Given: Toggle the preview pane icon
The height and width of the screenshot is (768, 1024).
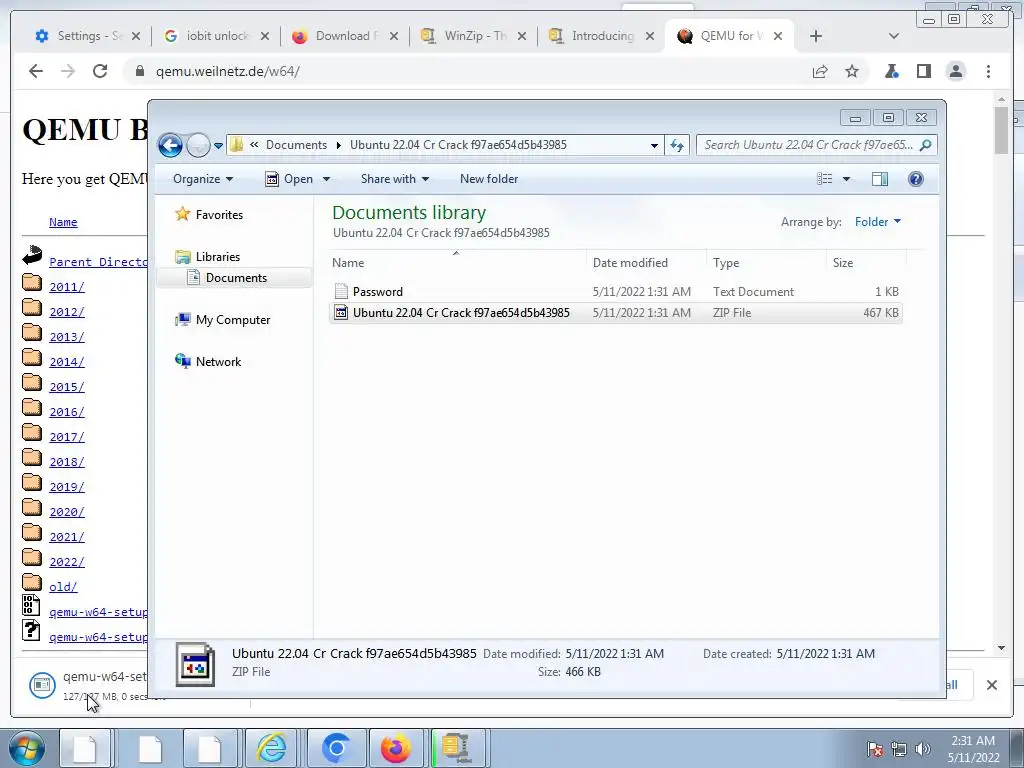Looking at the screenshot, I should click(x=880, y=179).
